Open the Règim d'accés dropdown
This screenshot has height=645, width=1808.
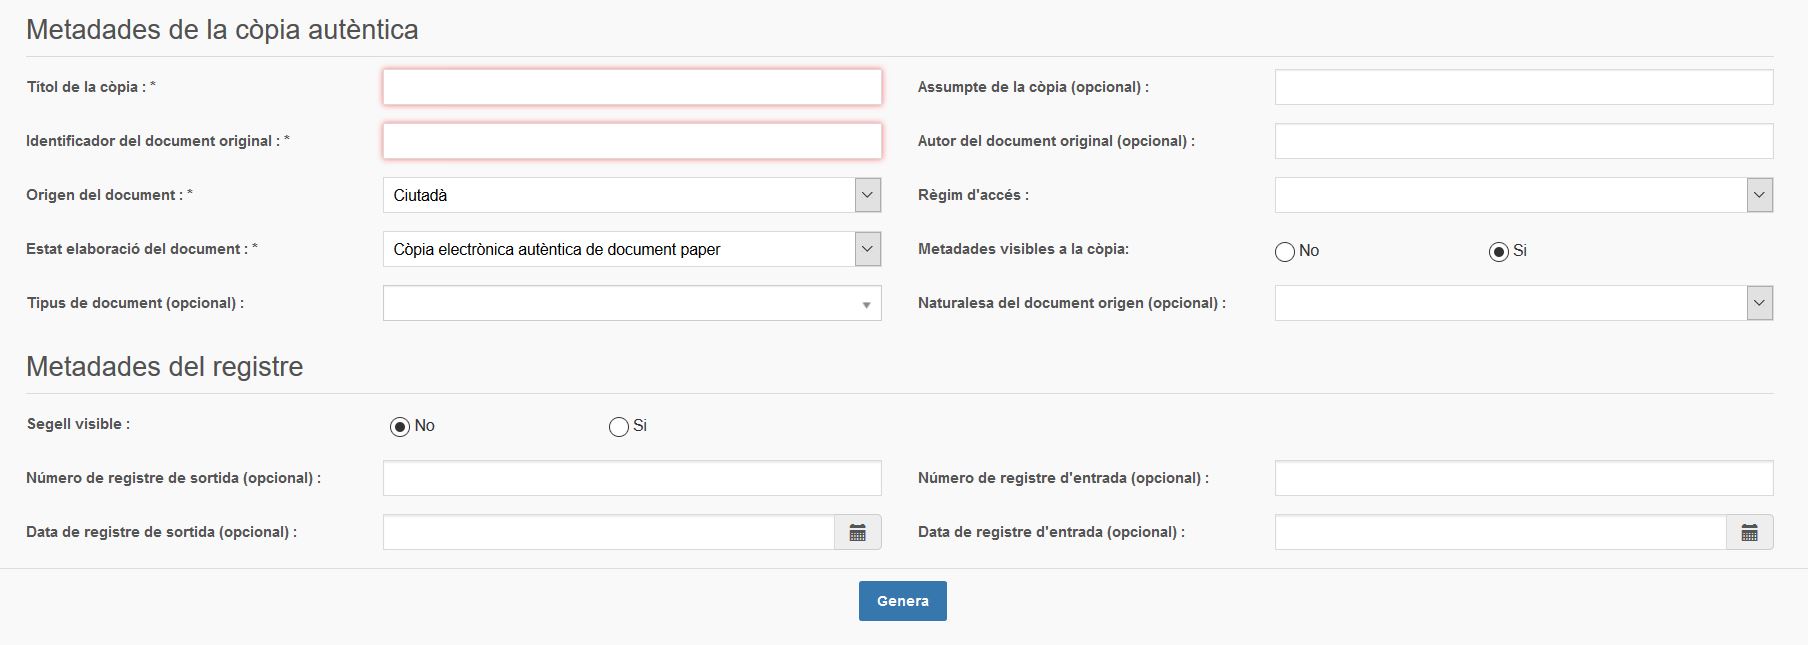click(x=1759, y=195)
